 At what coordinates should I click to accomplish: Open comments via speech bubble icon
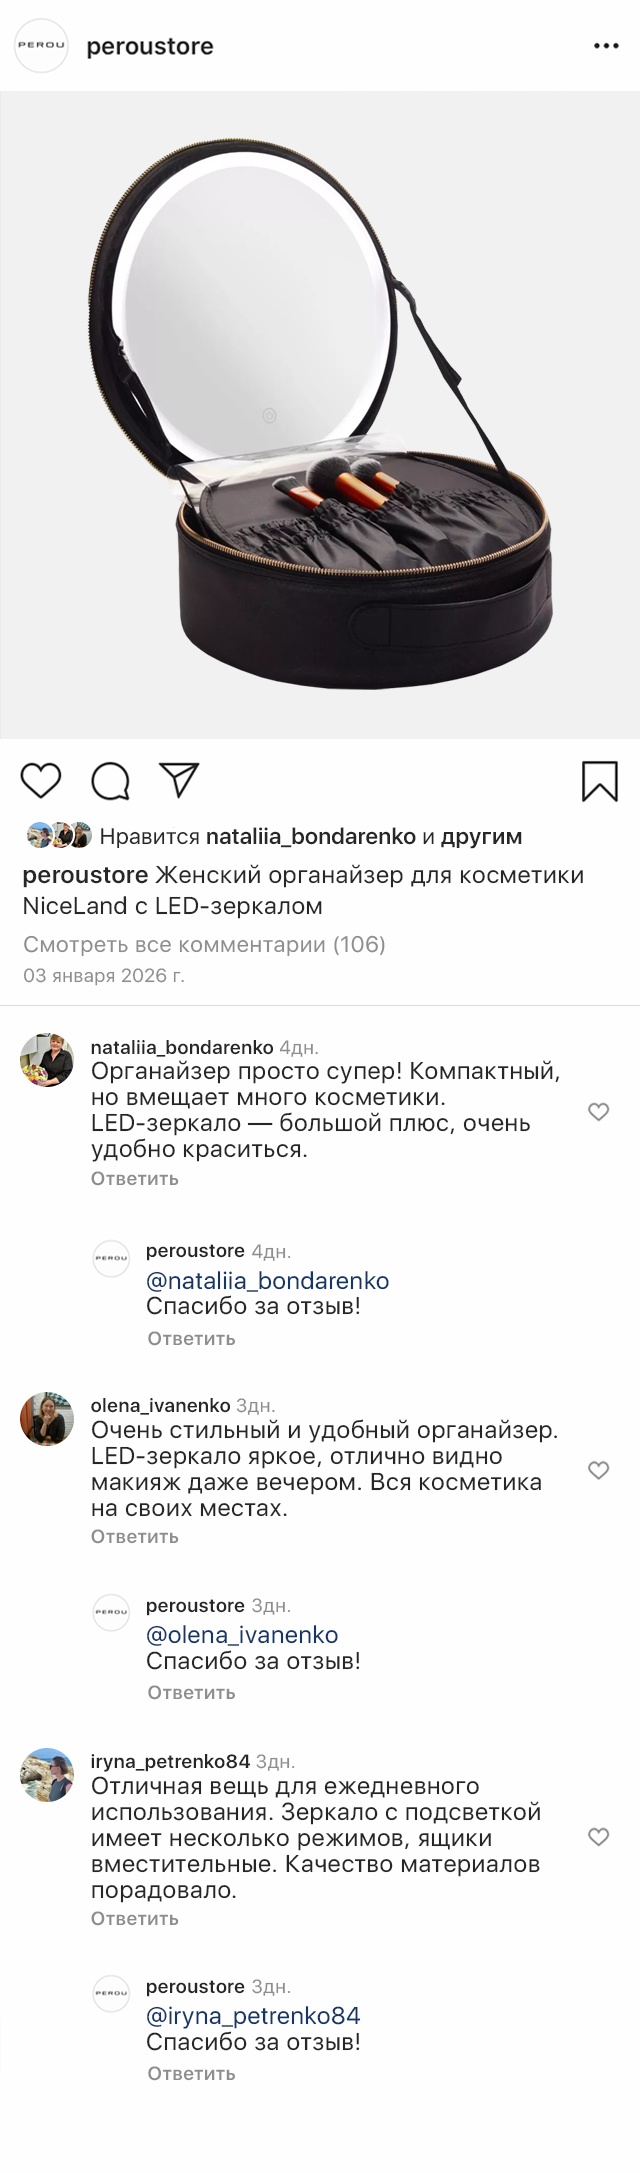(x=110, y=781)
